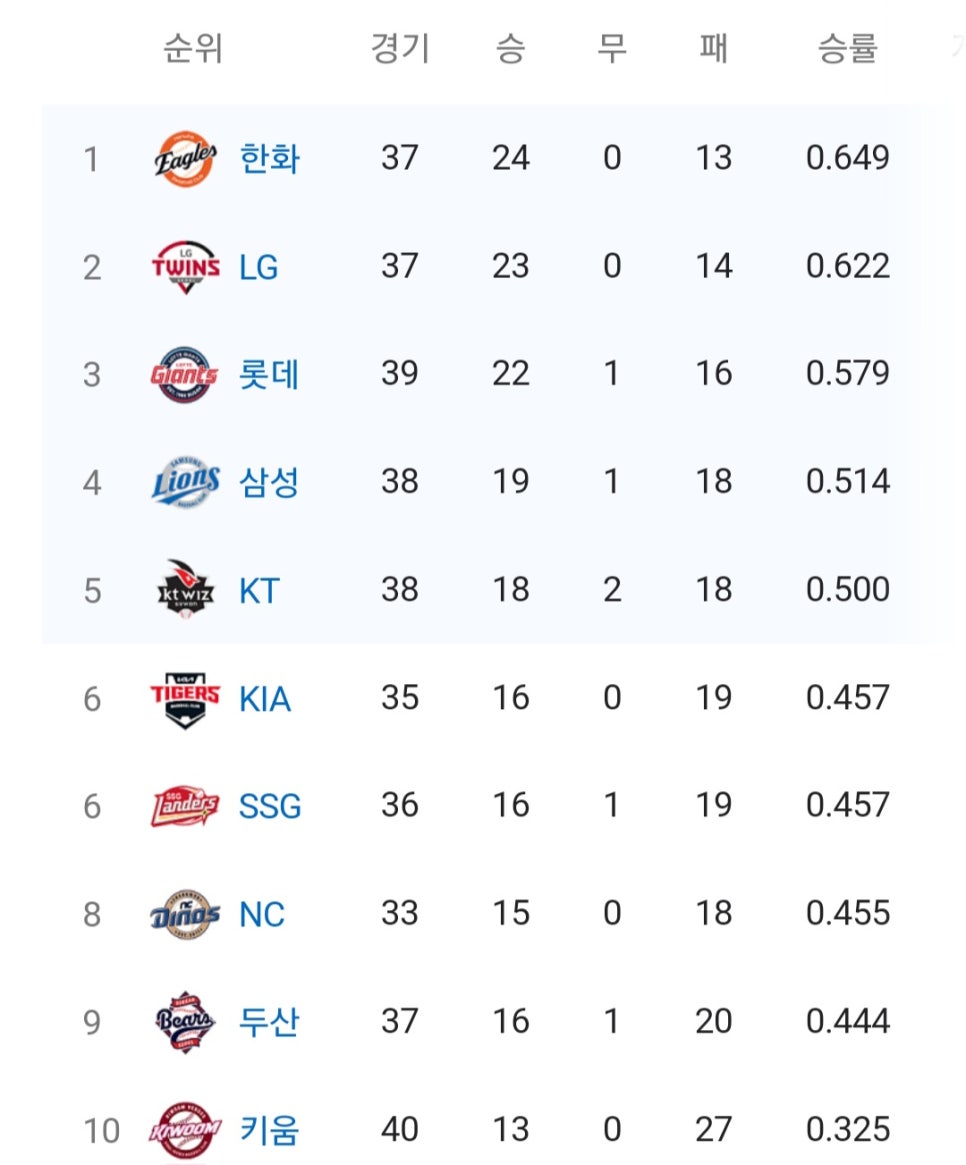This screenshot has height=1165, width=966.
Task: Click the NC Dinos team logo
Action: click(x=185, y=914)
